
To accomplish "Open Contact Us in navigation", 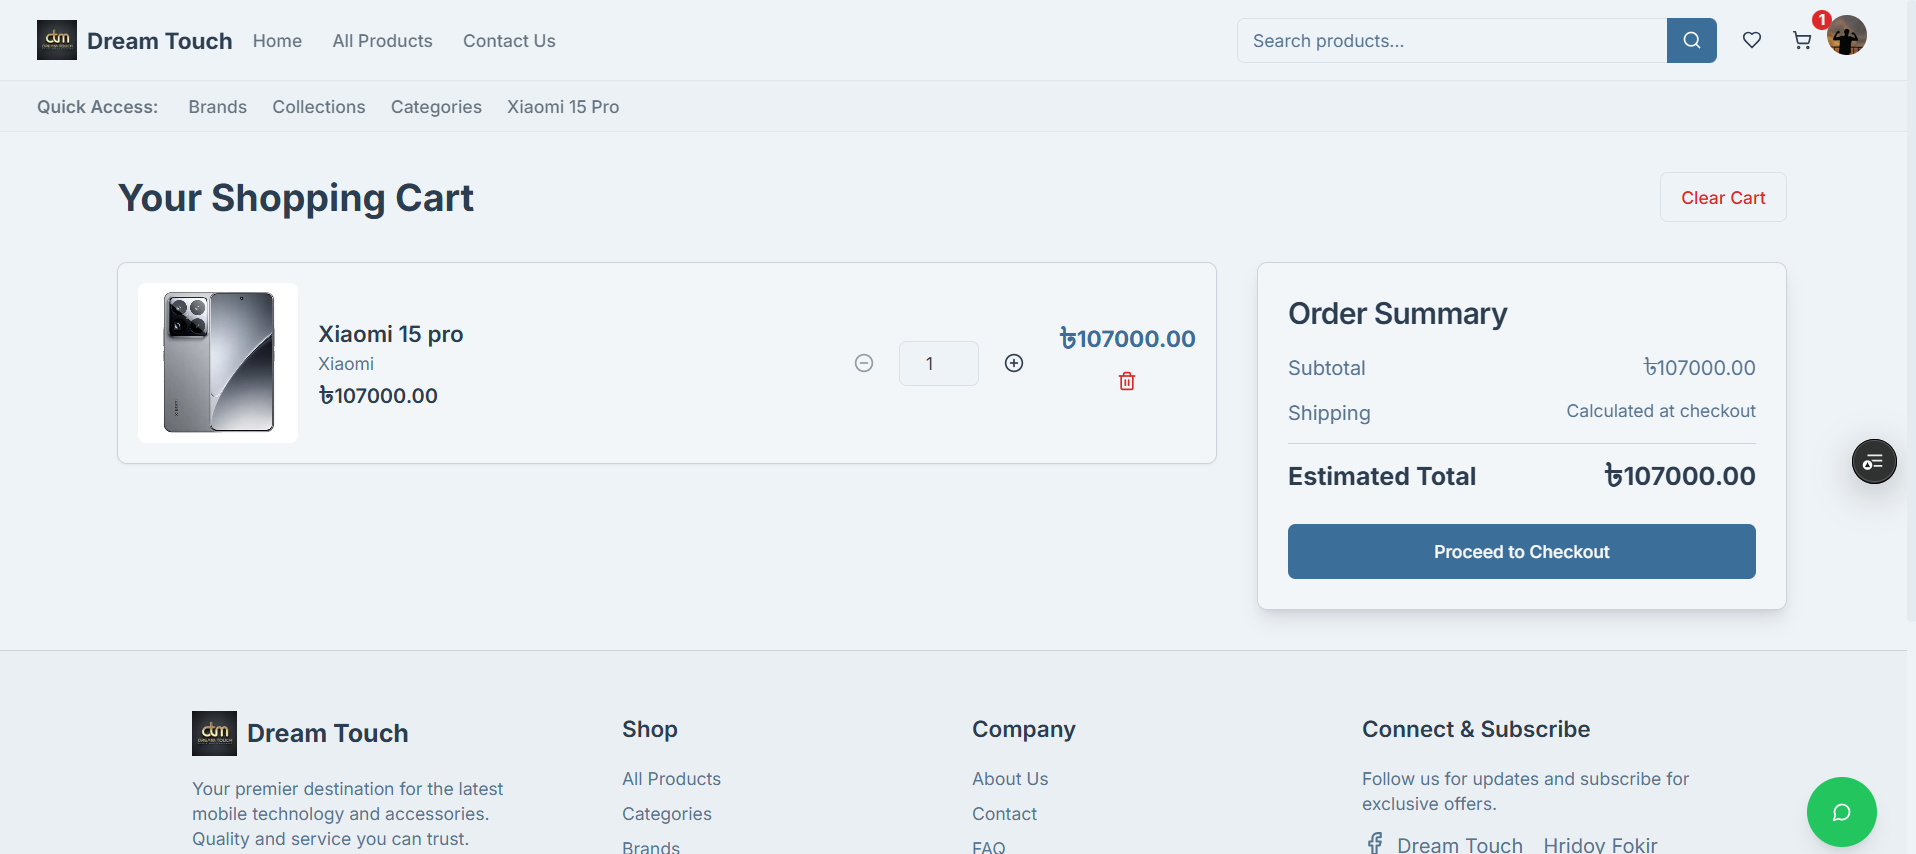I will pyautogui.click(x=509, y=41).
